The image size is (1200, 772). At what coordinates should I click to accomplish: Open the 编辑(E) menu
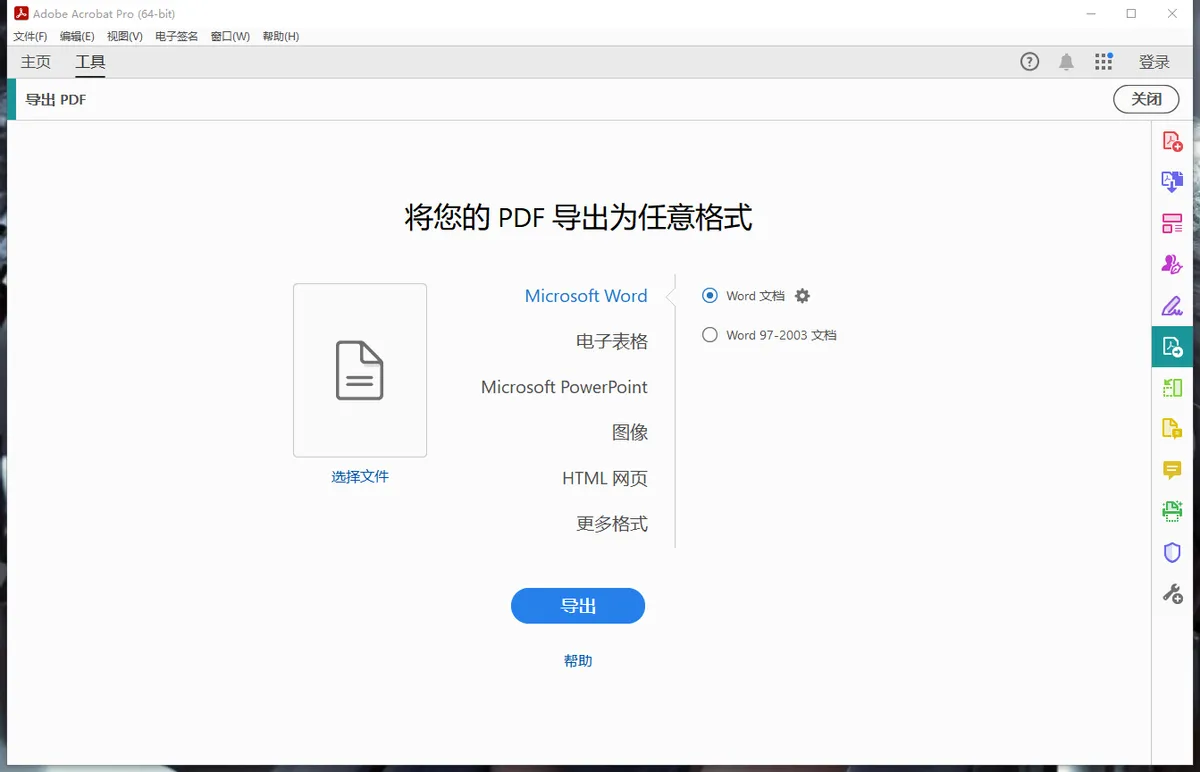[77, 36]
